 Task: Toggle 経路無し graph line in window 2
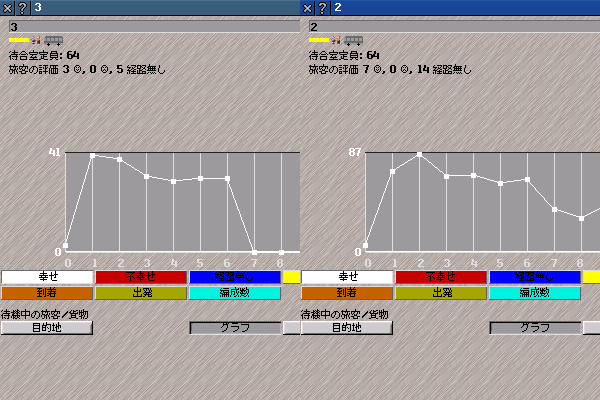535,277
